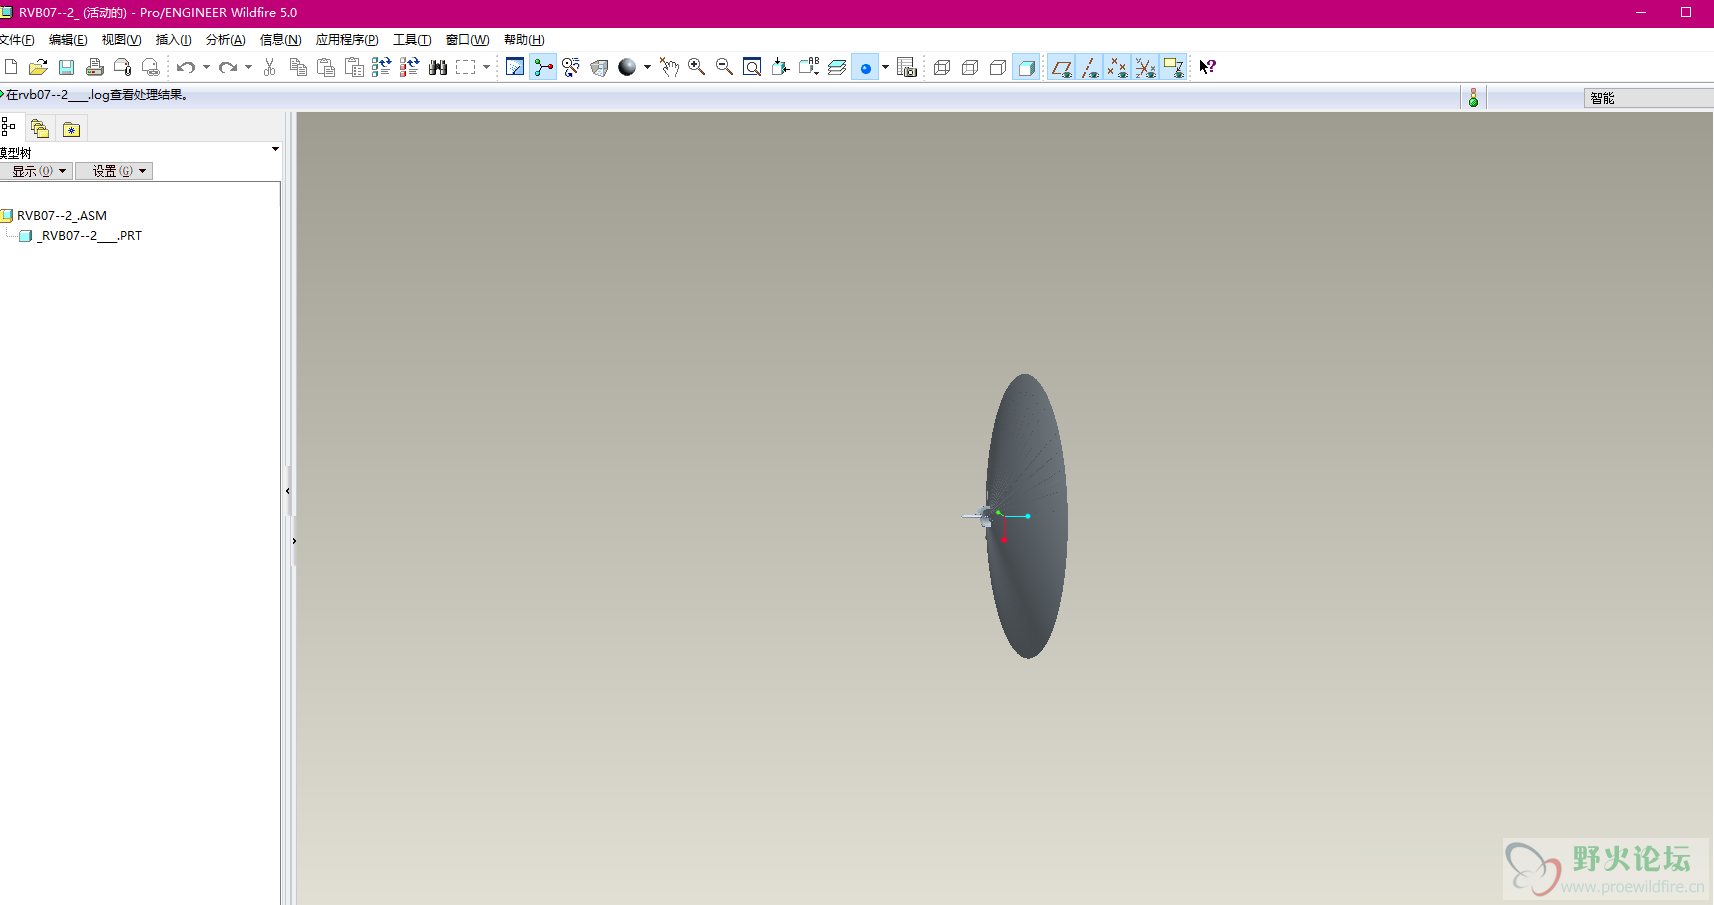Open the selection box dropdown arrow
1714x905 pixels.
(487, 67)
